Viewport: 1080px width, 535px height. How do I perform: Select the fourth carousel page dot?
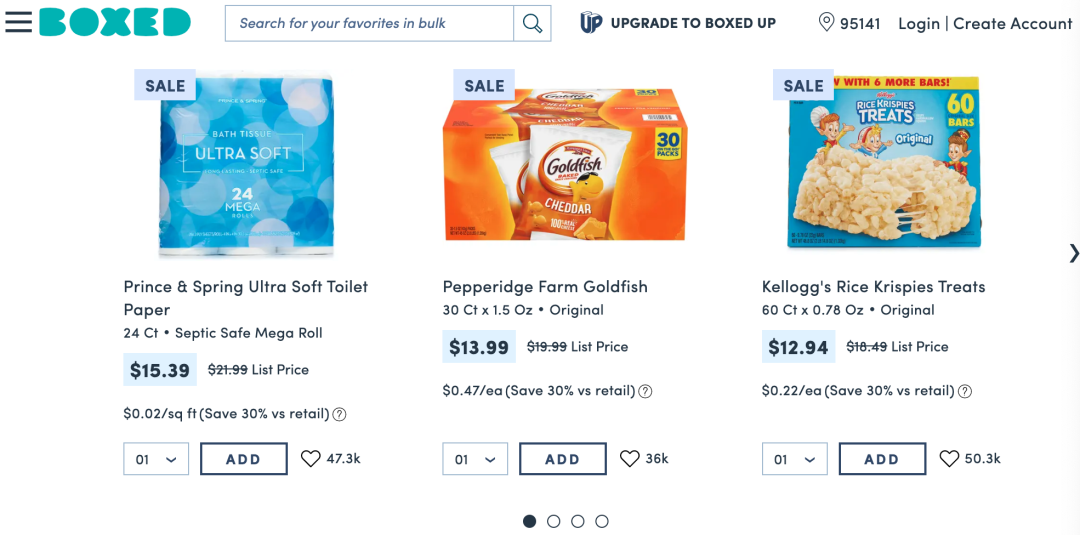pyautogui.click(x=601, y=521)
